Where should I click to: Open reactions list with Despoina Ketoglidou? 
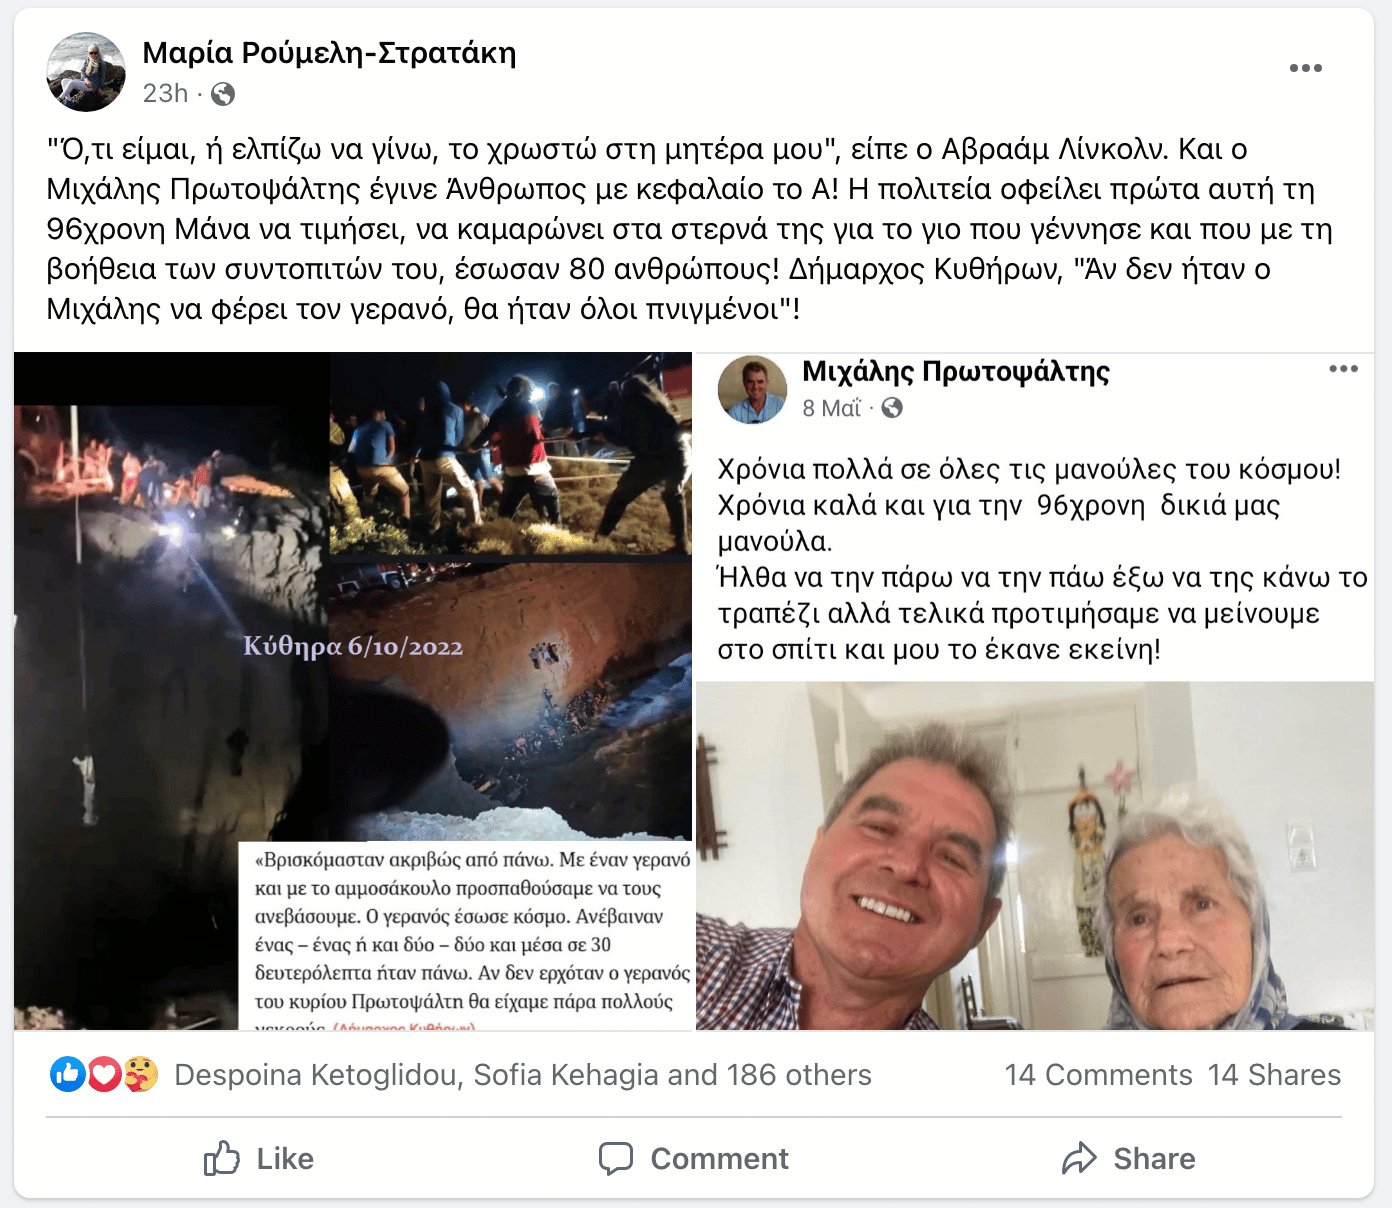522,1075
